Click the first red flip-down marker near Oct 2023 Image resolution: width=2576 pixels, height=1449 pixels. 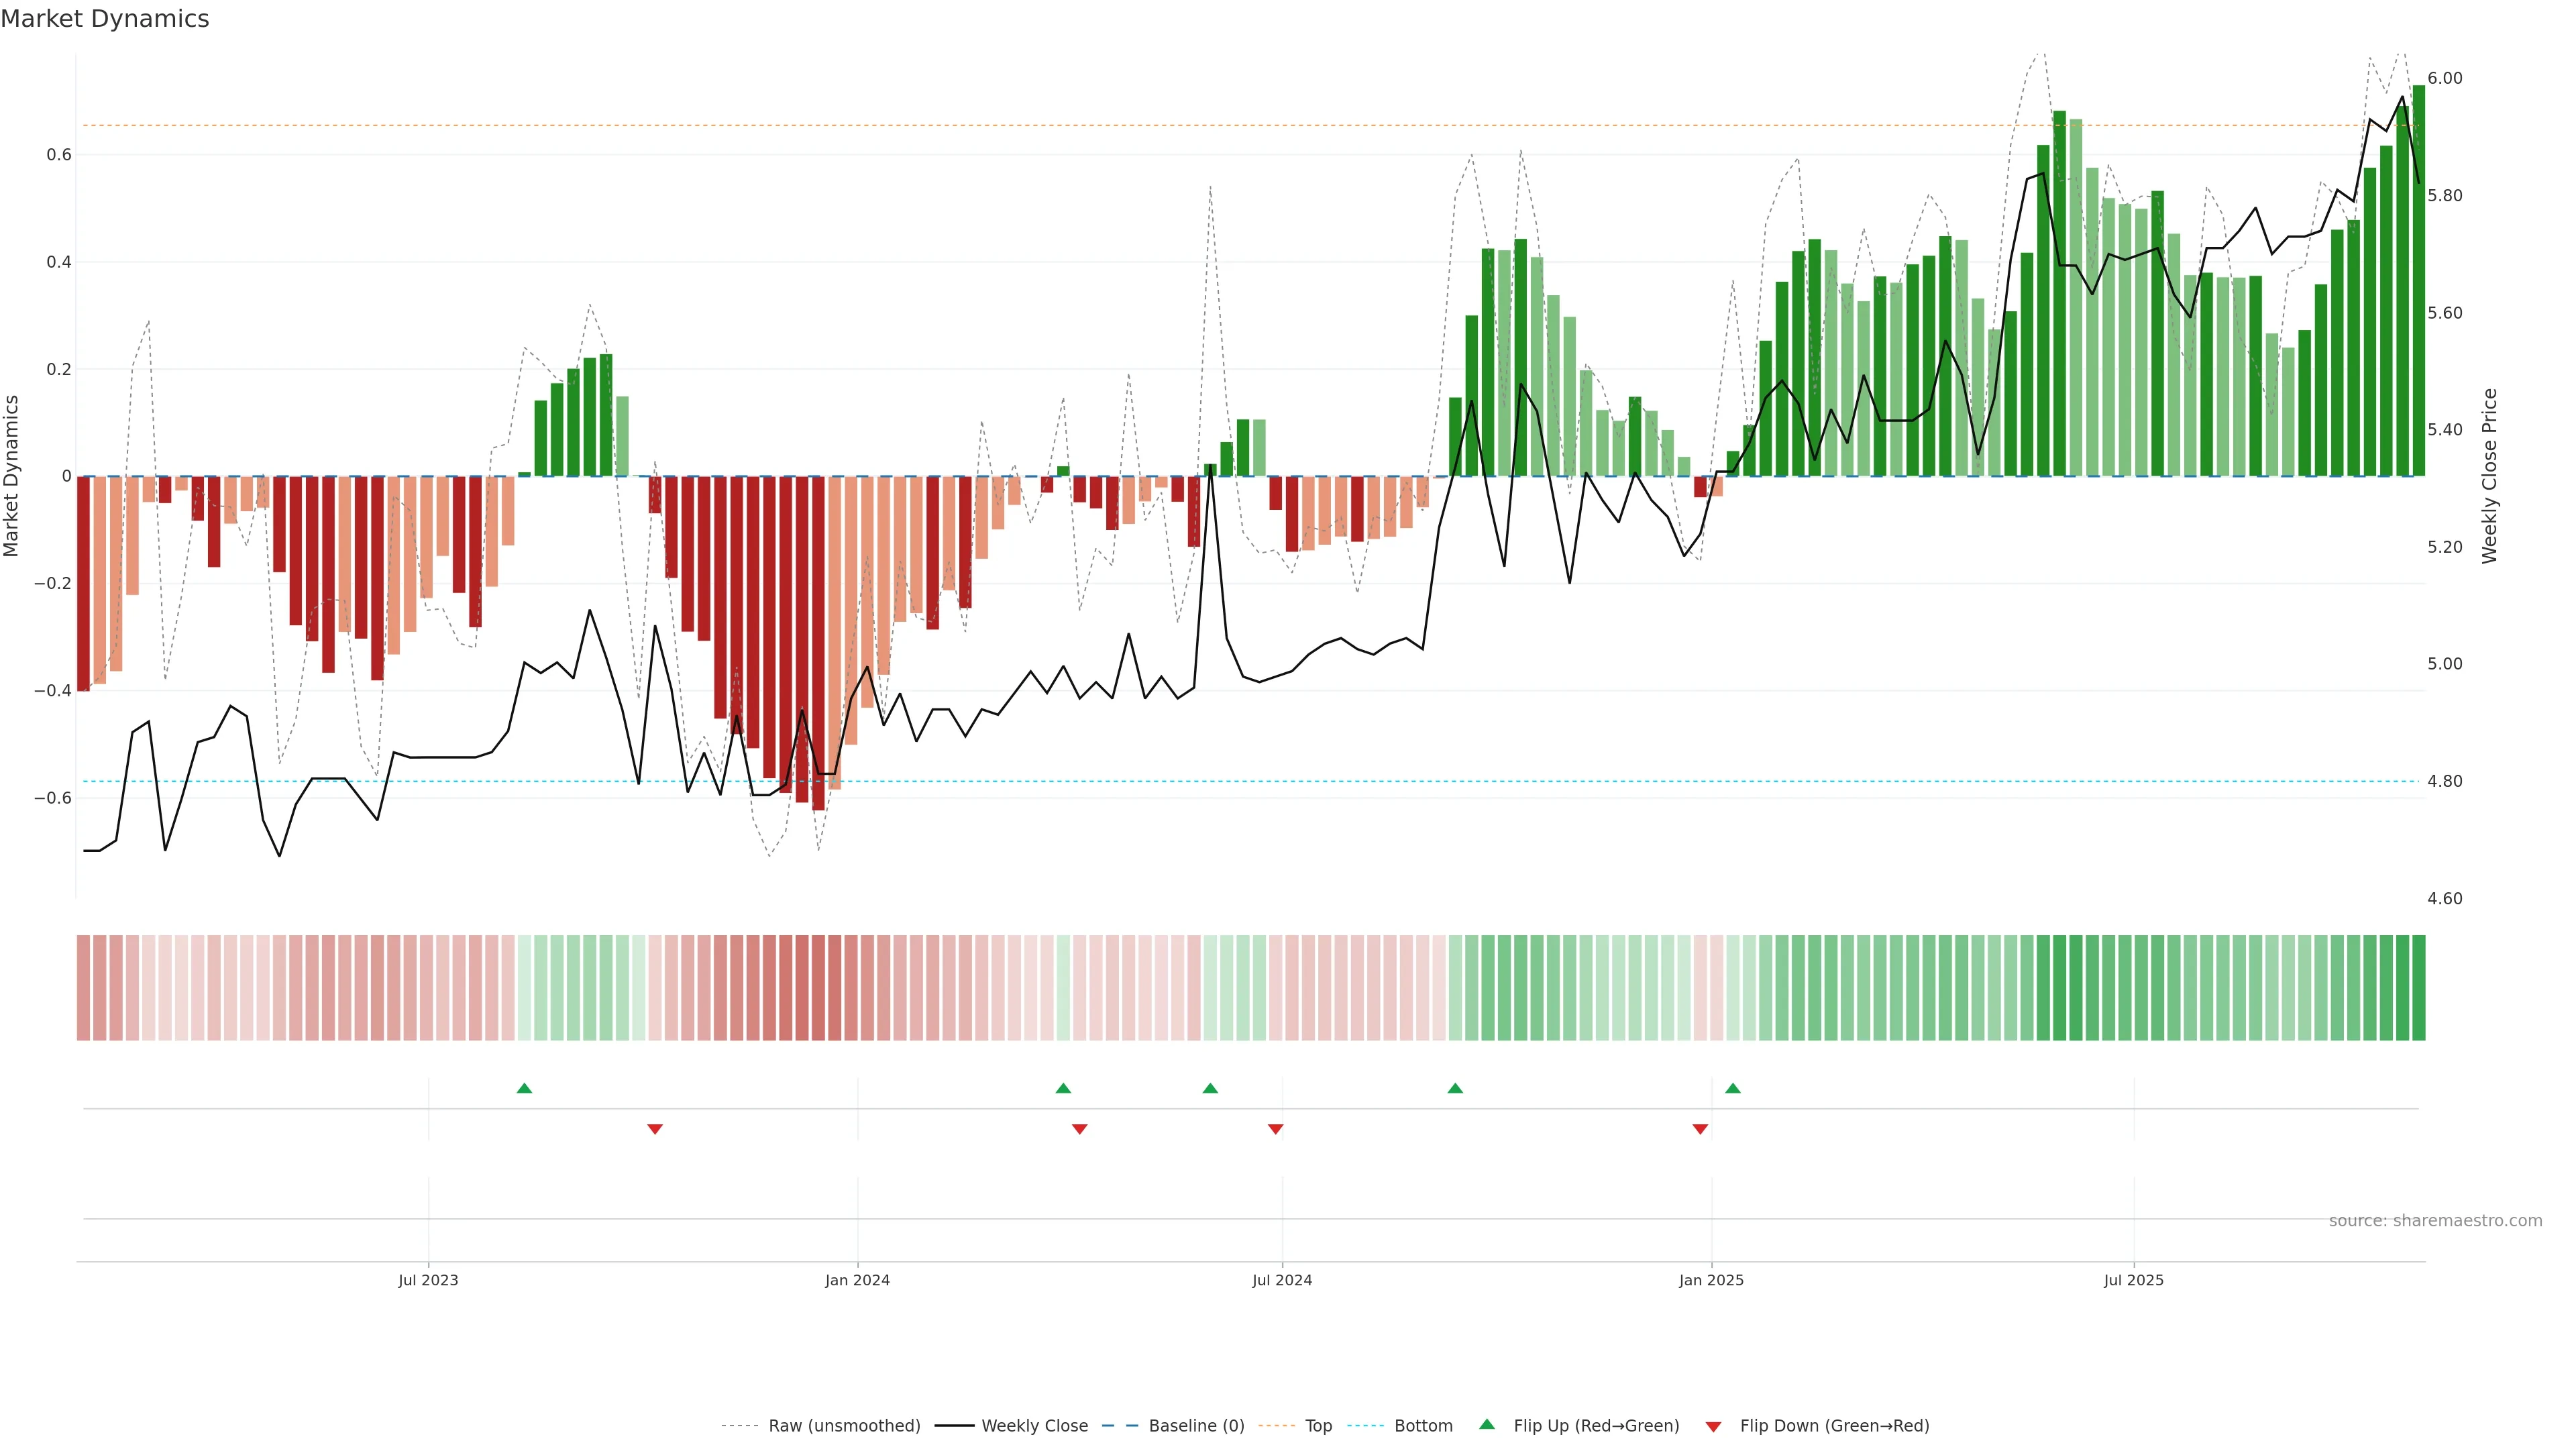pos(655,1129)
